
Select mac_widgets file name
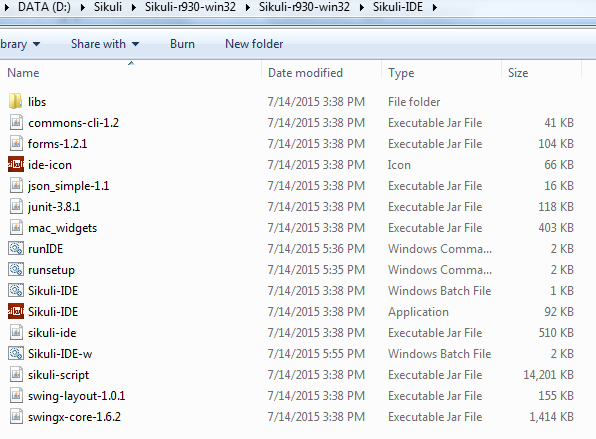pos(62,228)
